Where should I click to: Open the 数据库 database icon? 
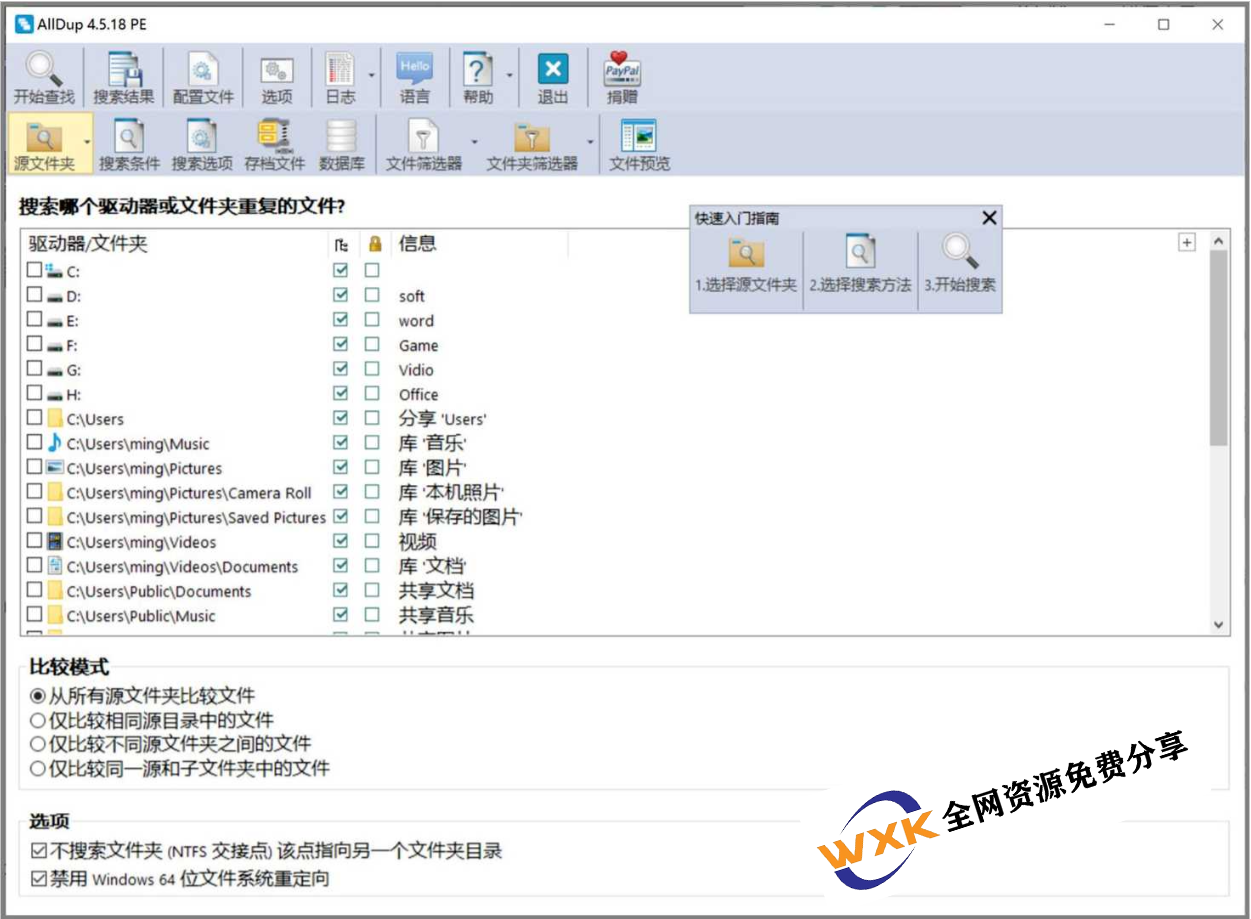tap(342, 144)
